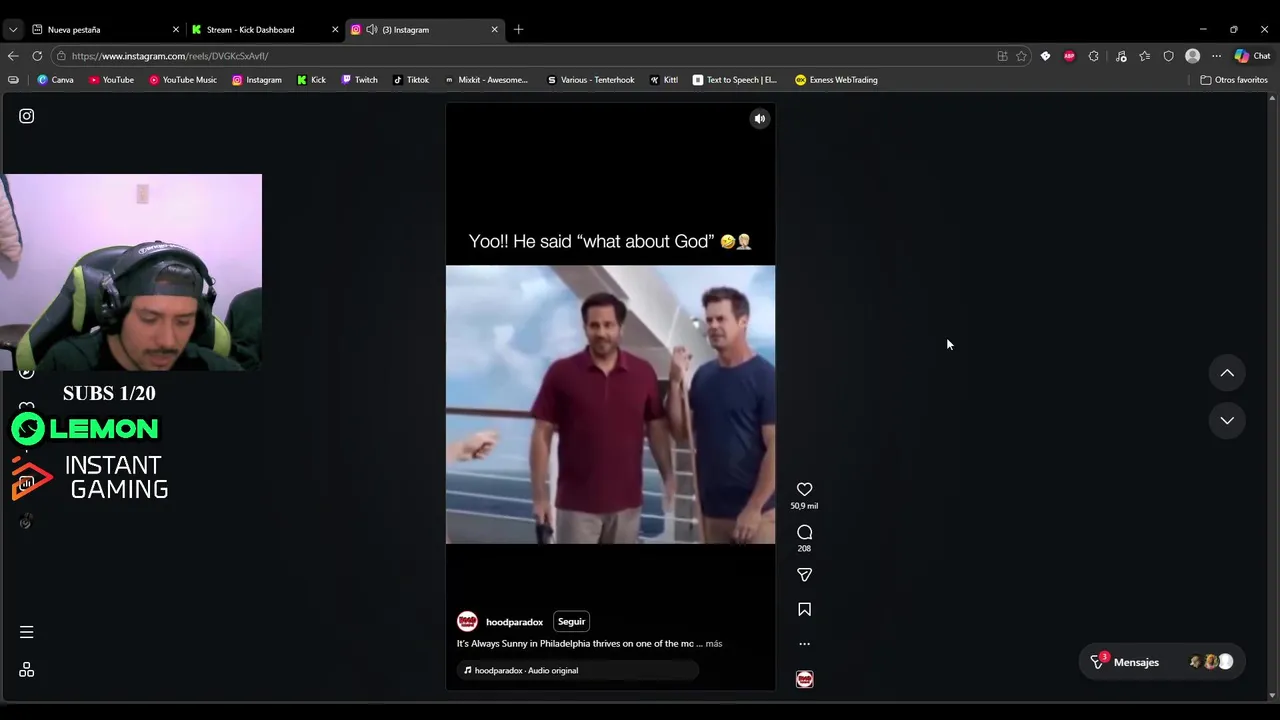
Task: Click the Instagram logo in the sidebar
Action: click(27, 116)
